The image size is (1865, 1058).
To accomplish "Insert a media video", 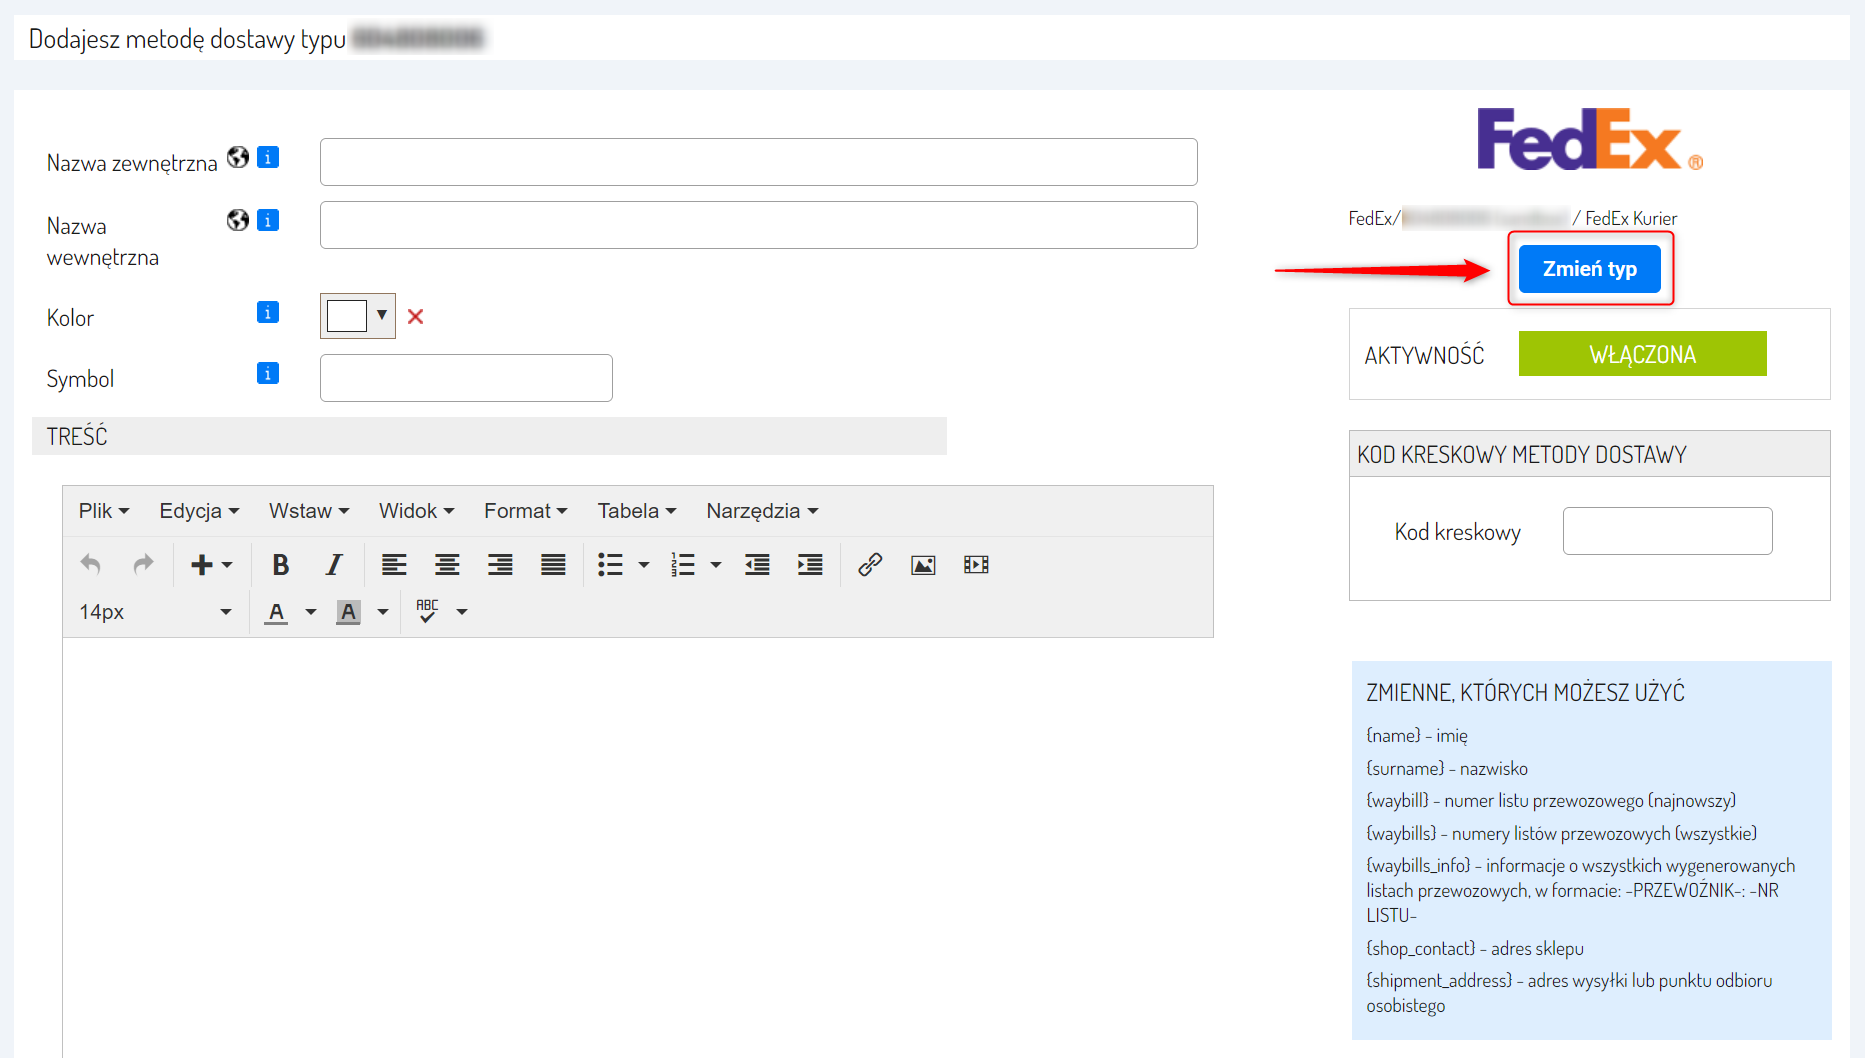I will coord(976,564).
